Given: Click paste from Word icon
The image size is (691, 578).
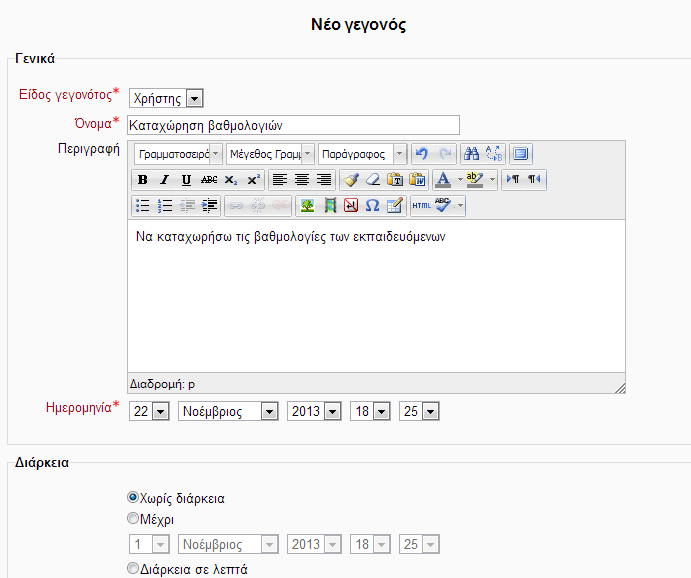Looking at the screenshot, I should point(417,180).
